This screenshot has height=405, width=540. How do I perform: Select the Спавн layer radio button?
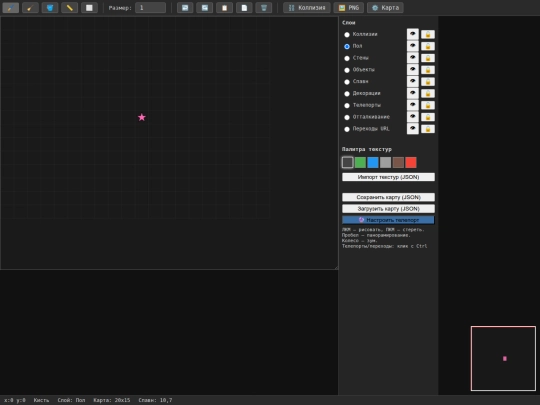tap(347, 82)
